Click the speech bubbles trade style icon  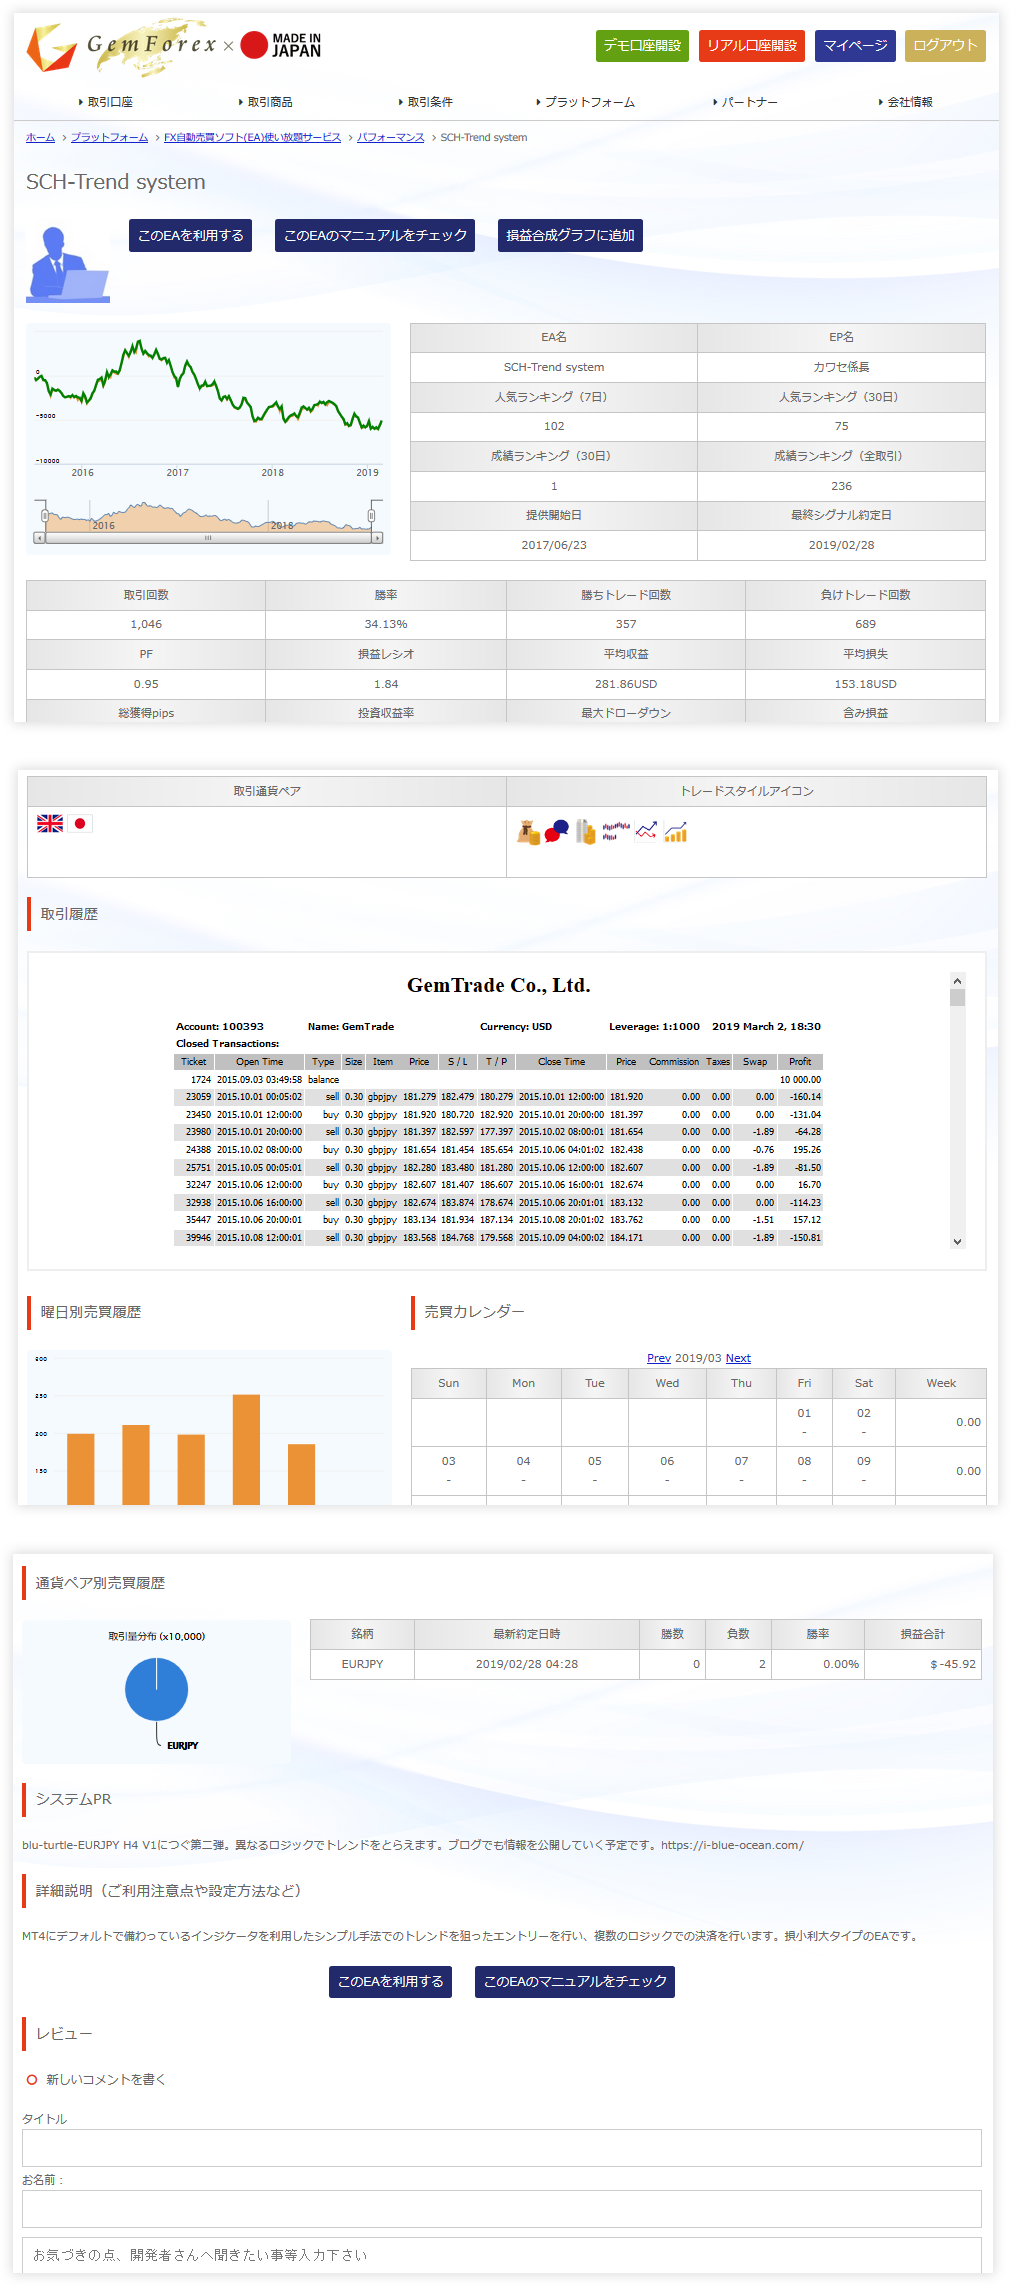coord(557,831)
